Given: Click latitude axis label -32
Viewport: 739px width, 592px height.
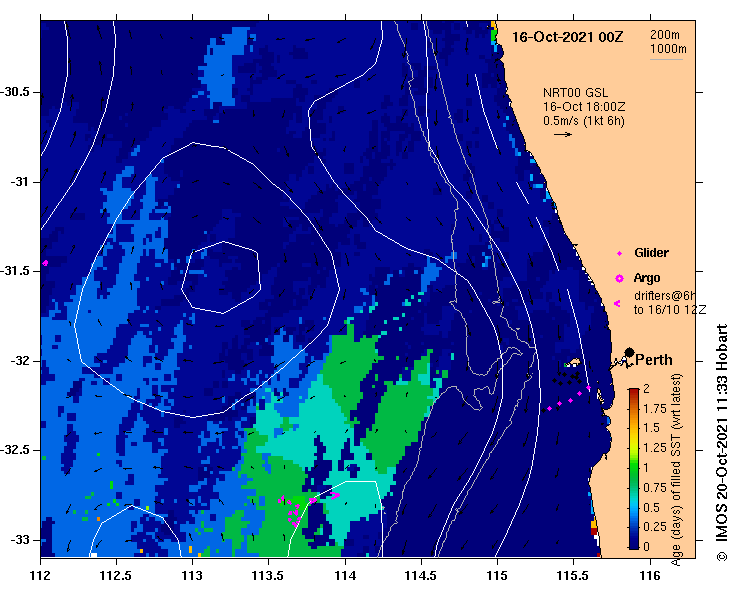Looking at the screenshot, I should [20, 361].
